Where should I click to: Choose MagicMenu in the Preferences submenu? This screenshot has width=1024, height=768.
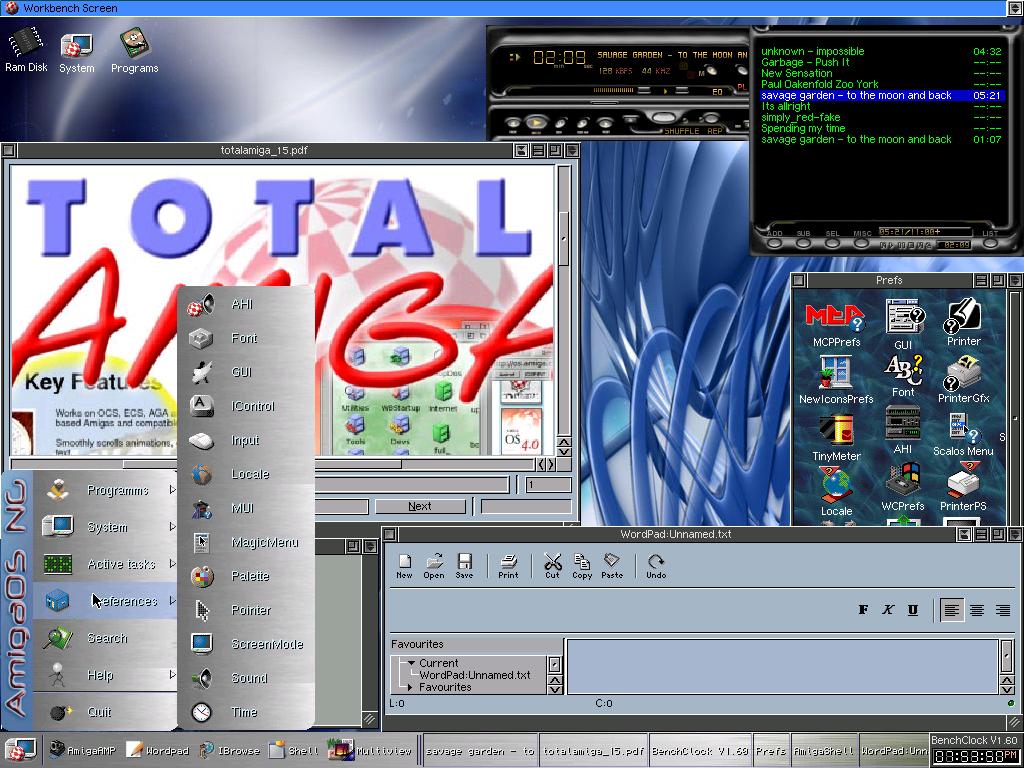coord(246,542)
